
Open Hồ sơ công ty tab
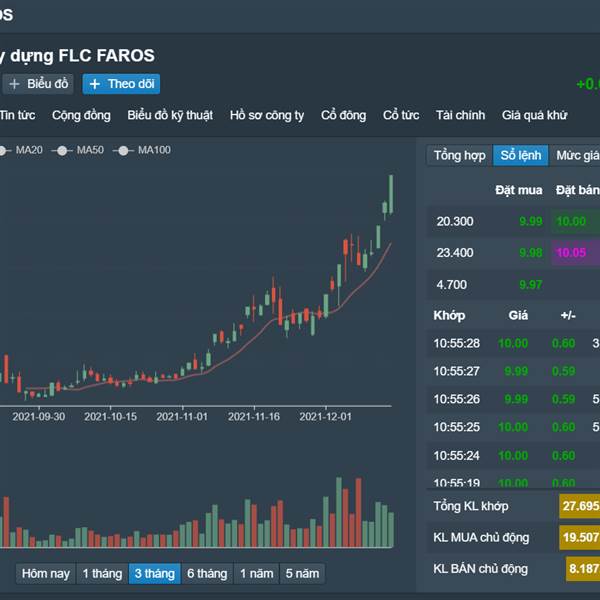point(267,115)
